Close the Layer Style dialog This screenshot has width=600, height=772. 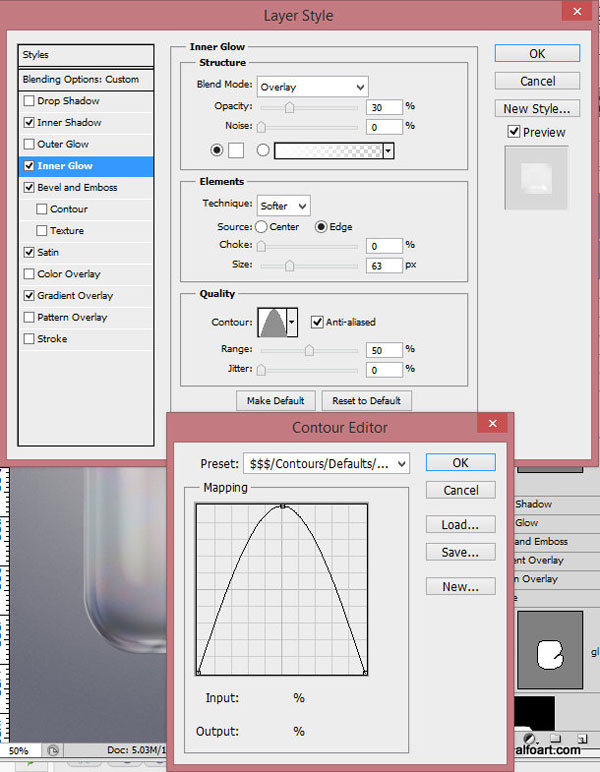577,11
